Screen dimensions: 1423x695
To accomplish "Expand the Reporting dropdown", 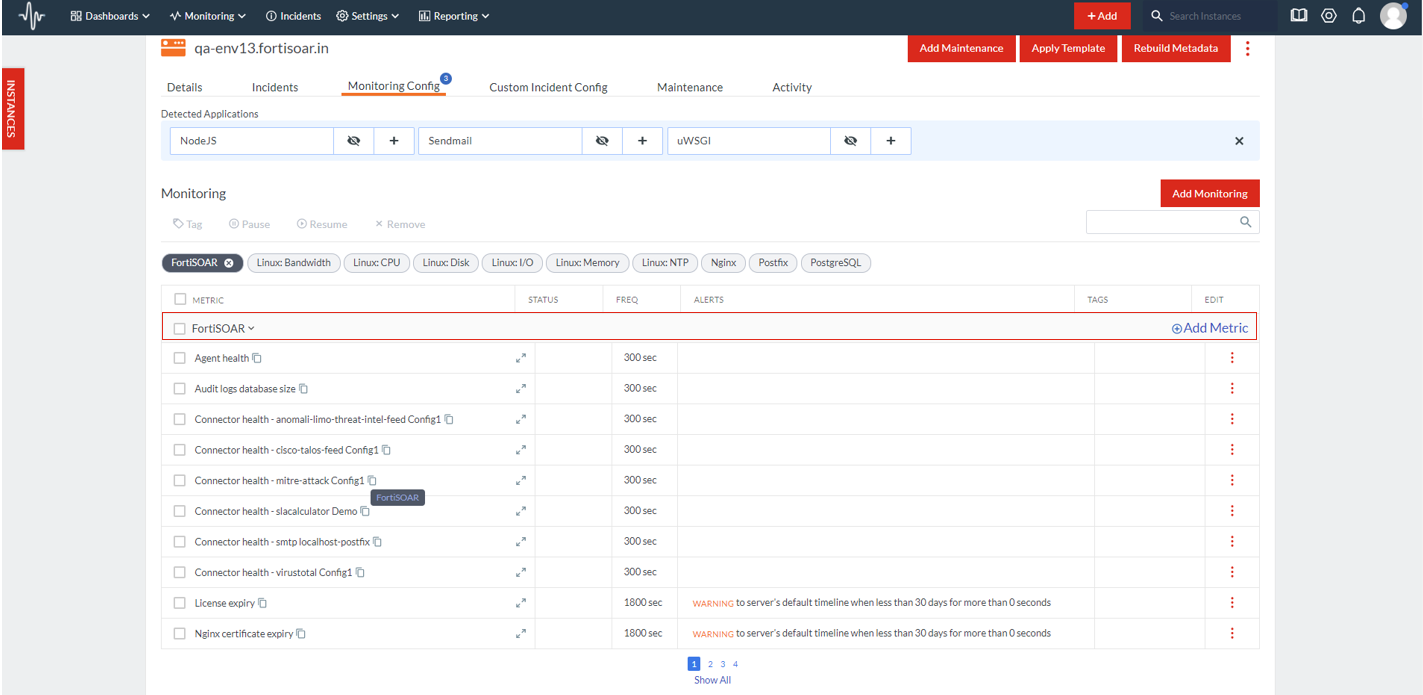I will (453, 15).
